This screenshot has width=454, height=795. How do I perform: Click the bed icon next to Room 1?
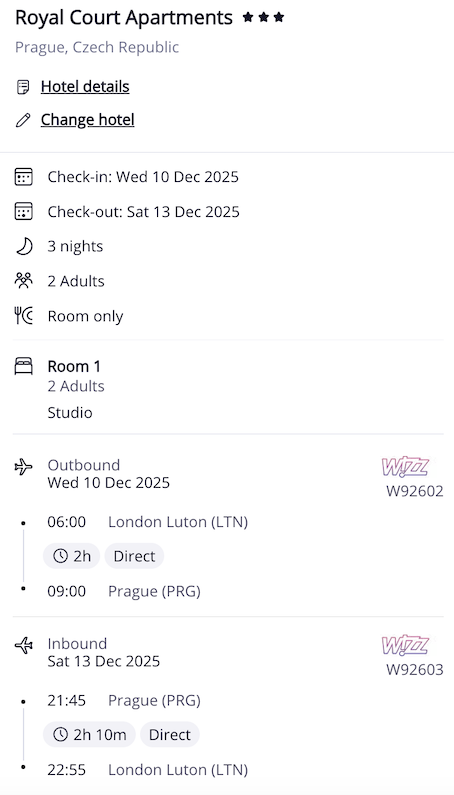click(23, 366)
